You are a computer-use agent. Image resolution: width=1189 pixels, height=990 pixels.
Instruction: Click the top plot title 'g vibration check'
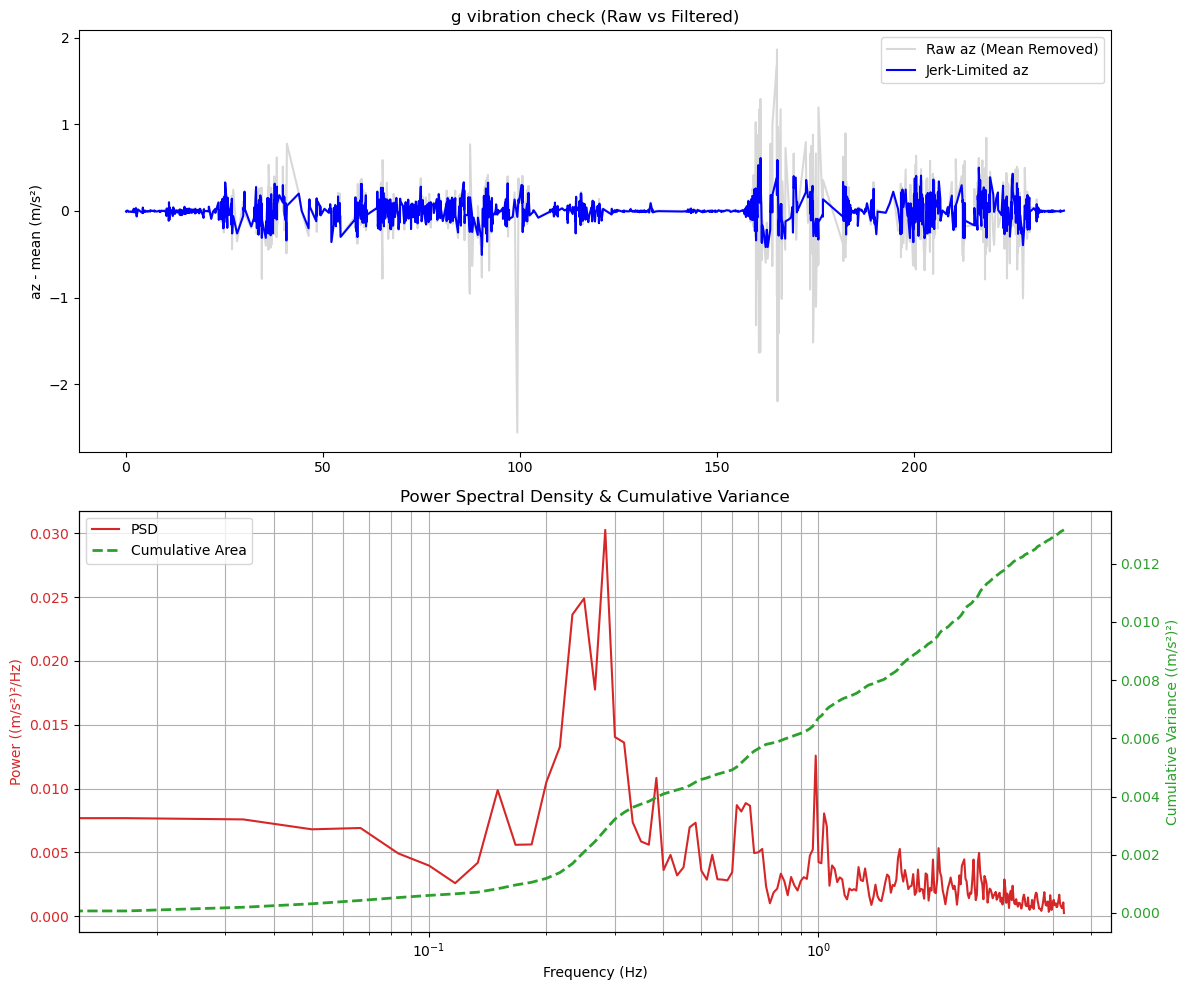(594, 16)
